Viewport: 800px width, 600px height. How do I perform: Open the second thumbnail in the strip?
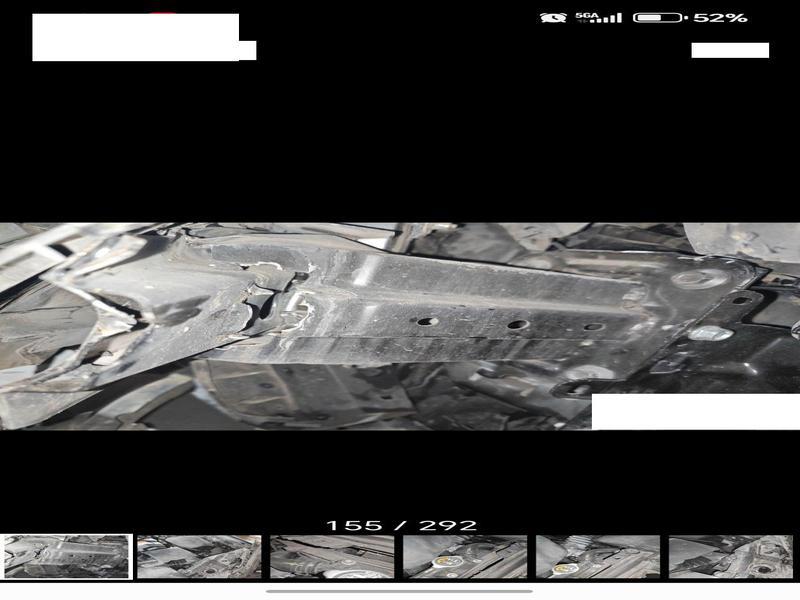[x=199, y=556]
